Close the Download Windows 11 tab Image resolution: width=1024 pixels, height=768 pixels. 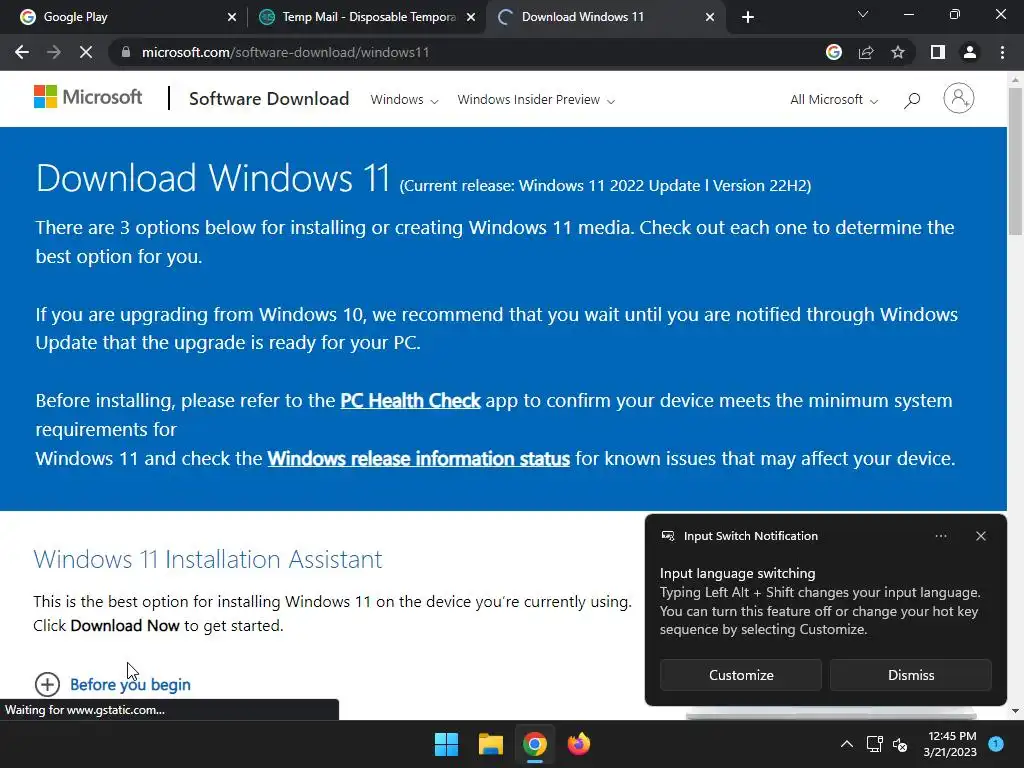coord(710,17)
